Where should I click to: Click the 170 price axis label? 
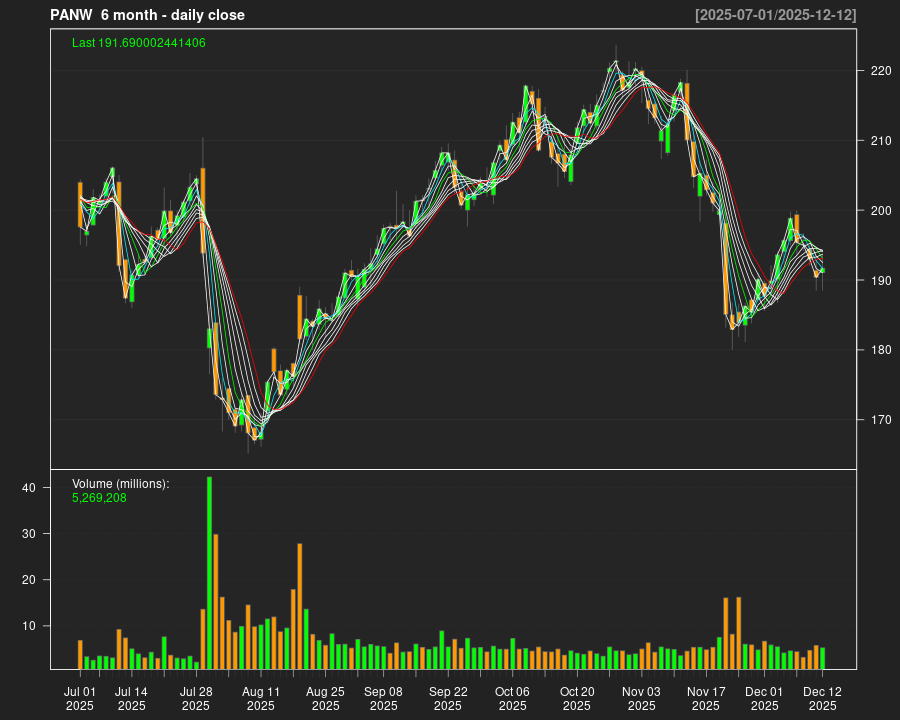tap(880, 420)
